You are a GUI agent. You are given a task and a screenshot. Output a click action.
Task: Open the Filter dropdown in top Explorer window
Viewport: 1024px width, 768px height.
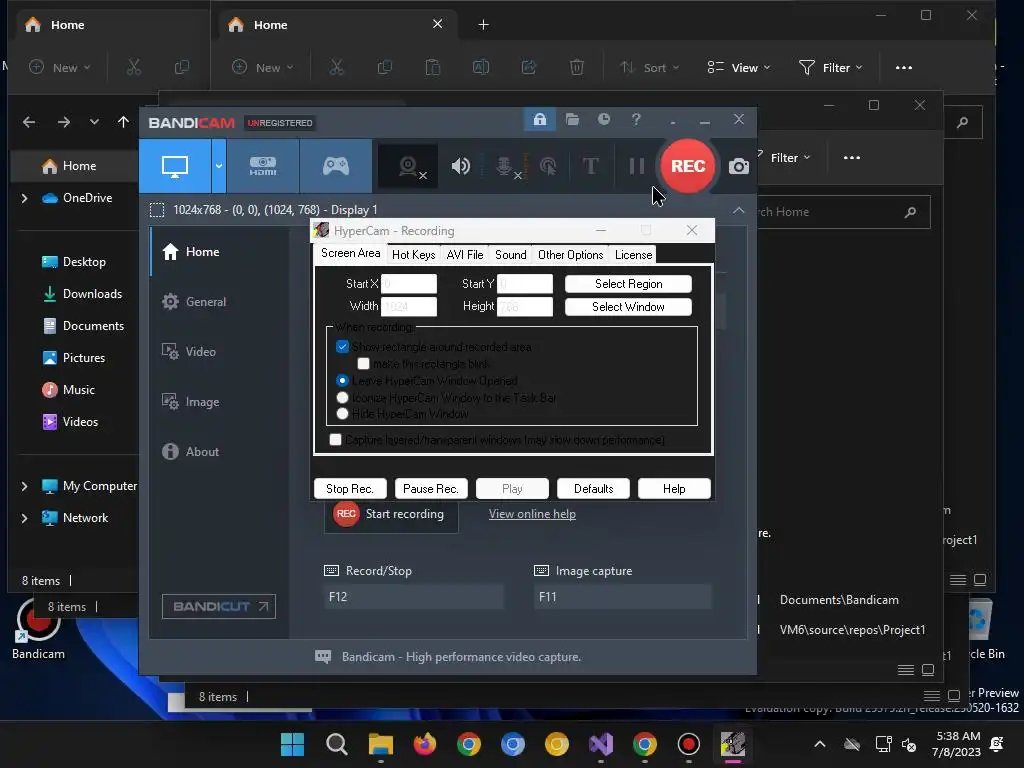831,68
